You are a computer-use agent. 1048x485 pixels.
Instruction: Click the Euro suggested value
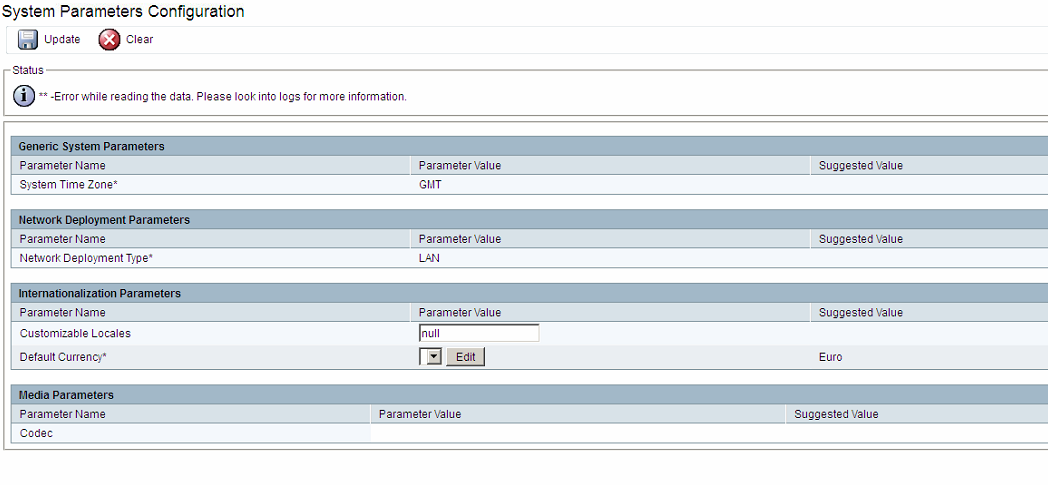coord(830,357)
